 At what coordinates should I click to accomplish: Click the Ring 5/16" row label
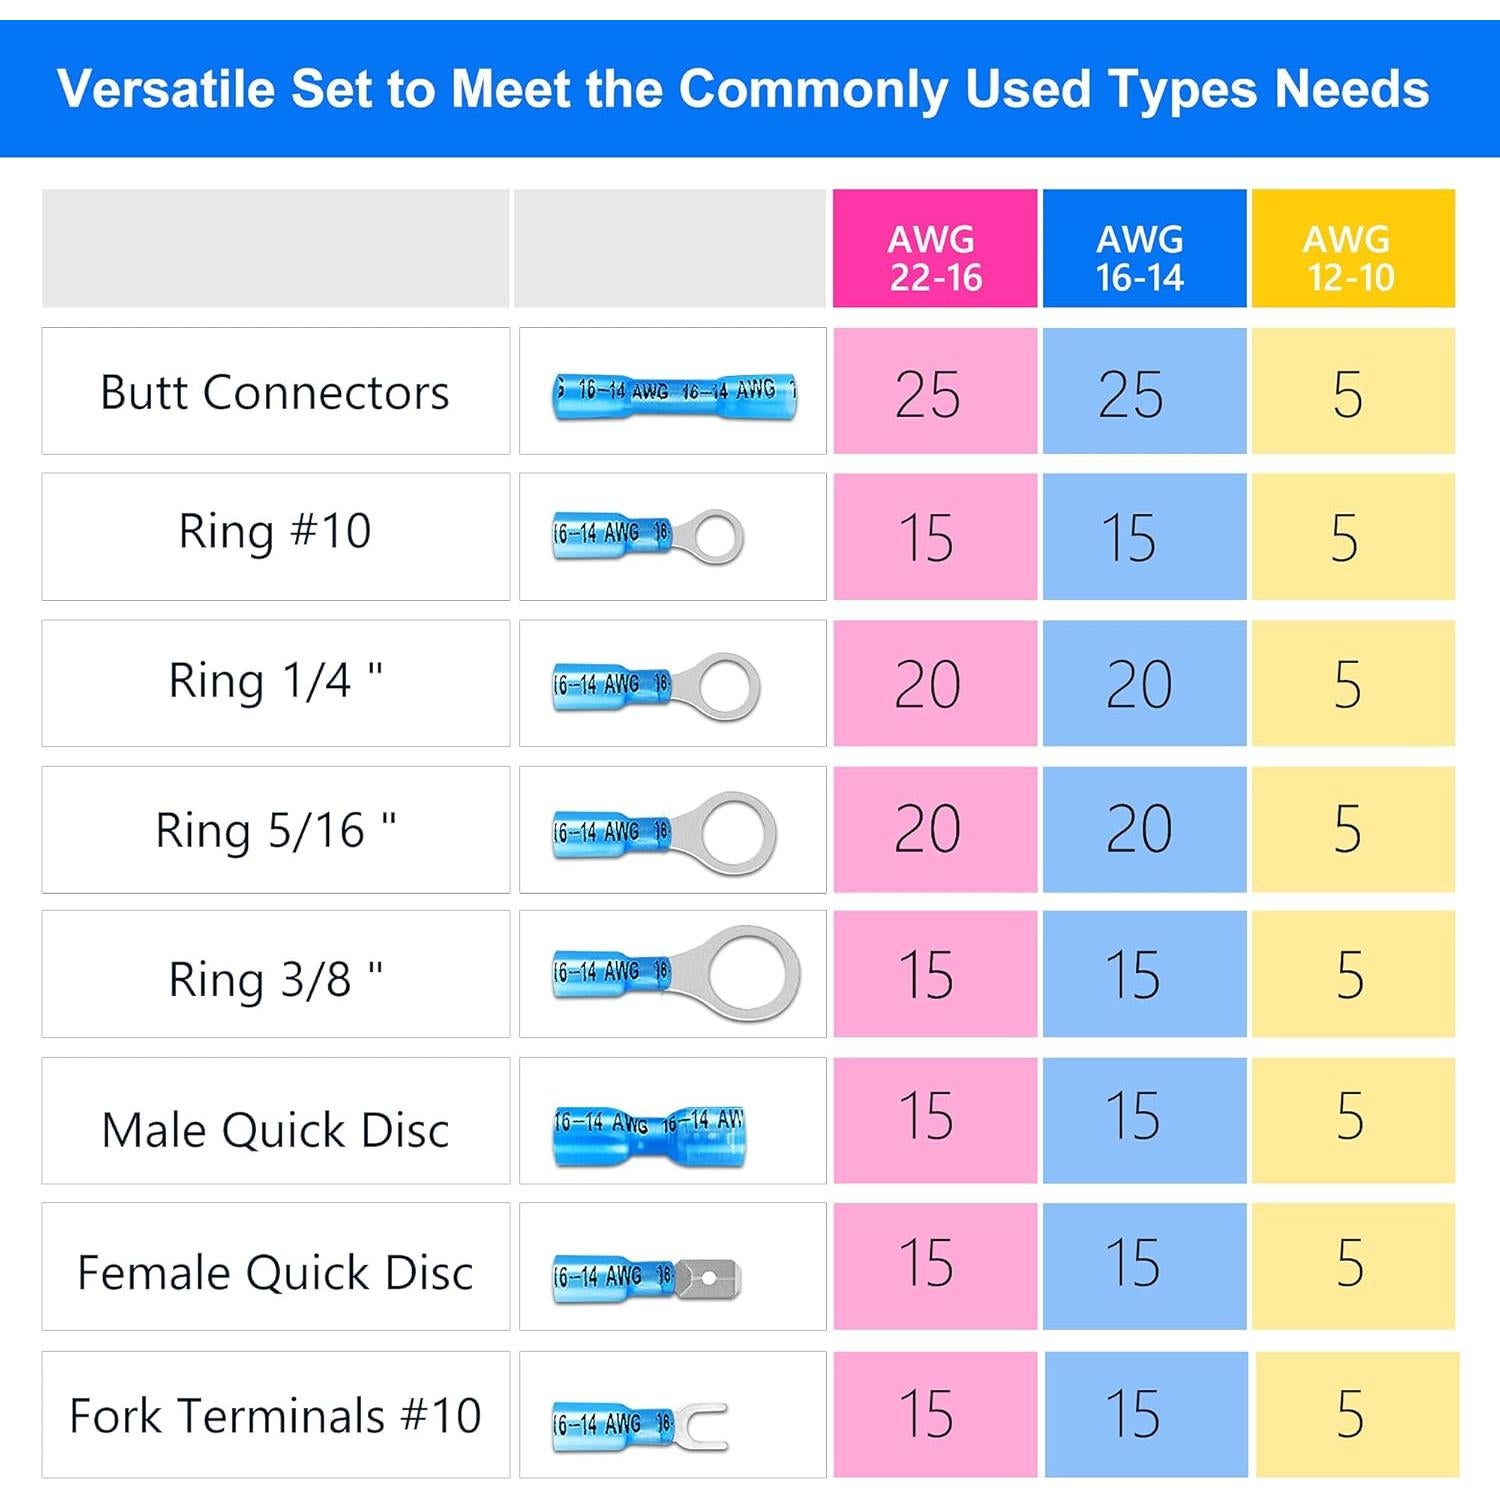(275, 830)
